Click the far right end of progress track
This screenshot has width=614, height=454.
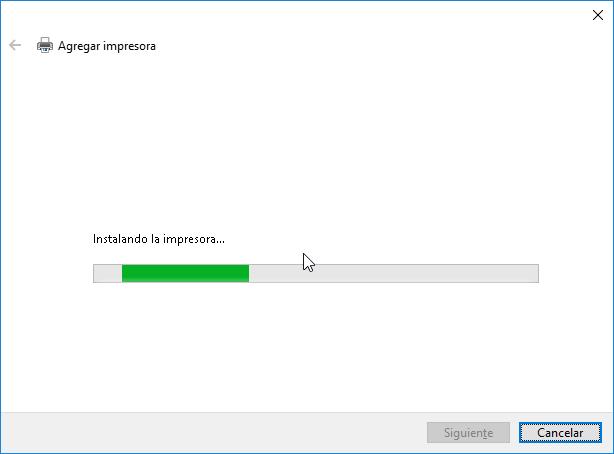click(533, 273)
